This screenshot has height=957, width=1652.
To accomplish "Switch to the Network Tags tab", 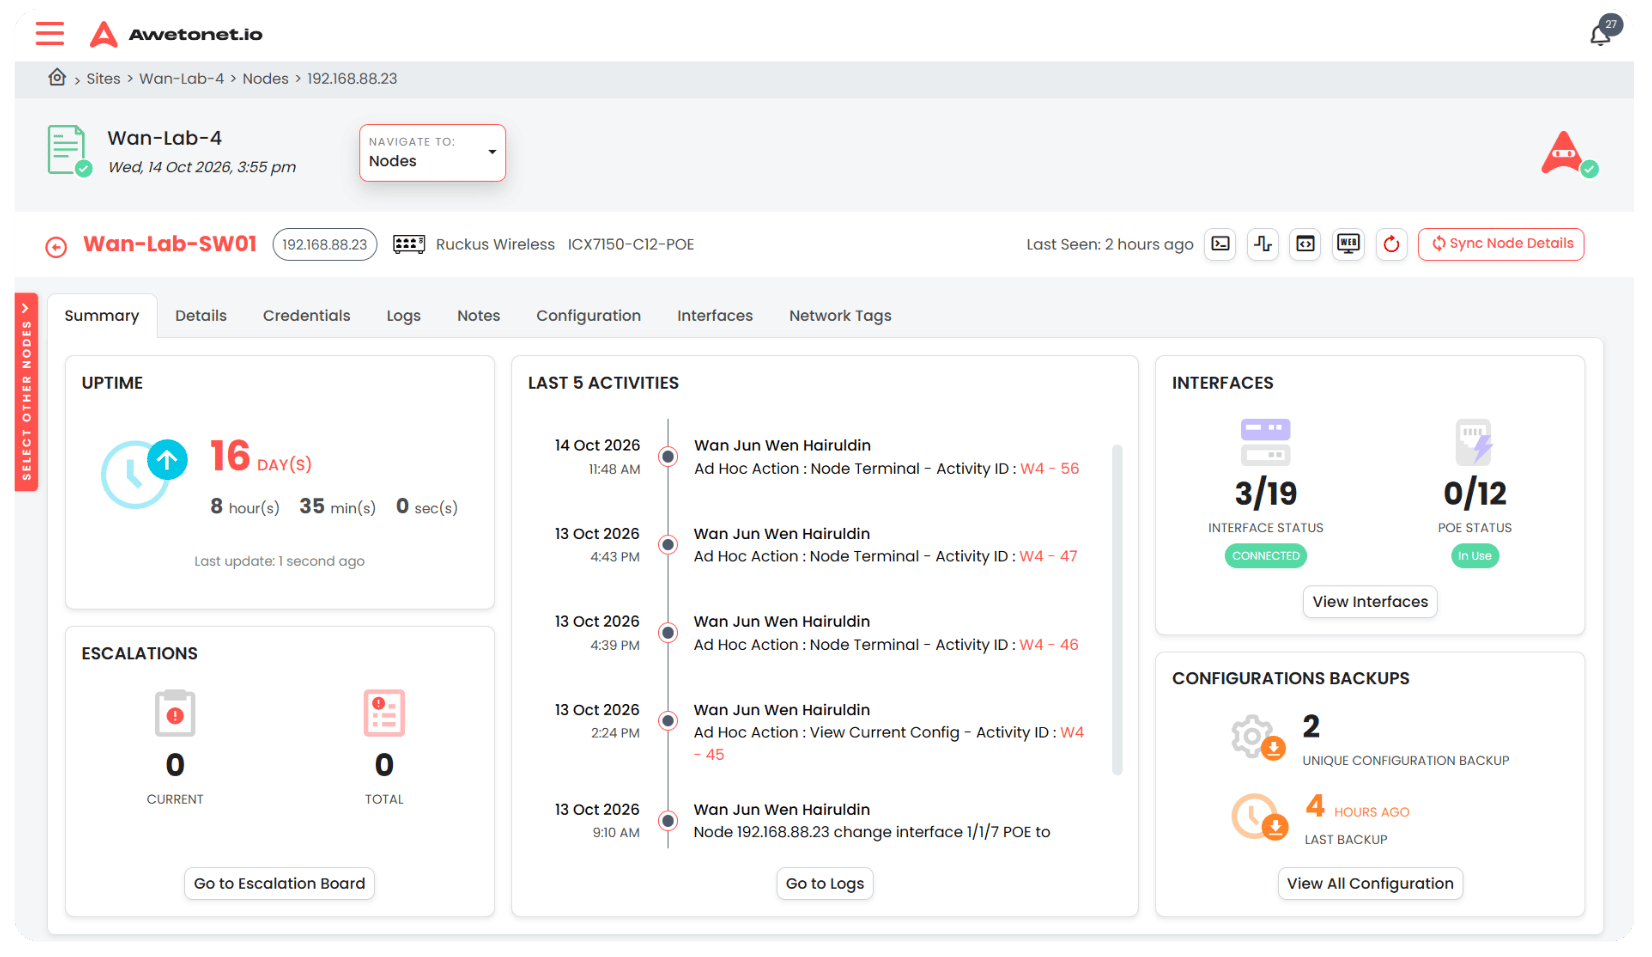I will tap(840, 316).
